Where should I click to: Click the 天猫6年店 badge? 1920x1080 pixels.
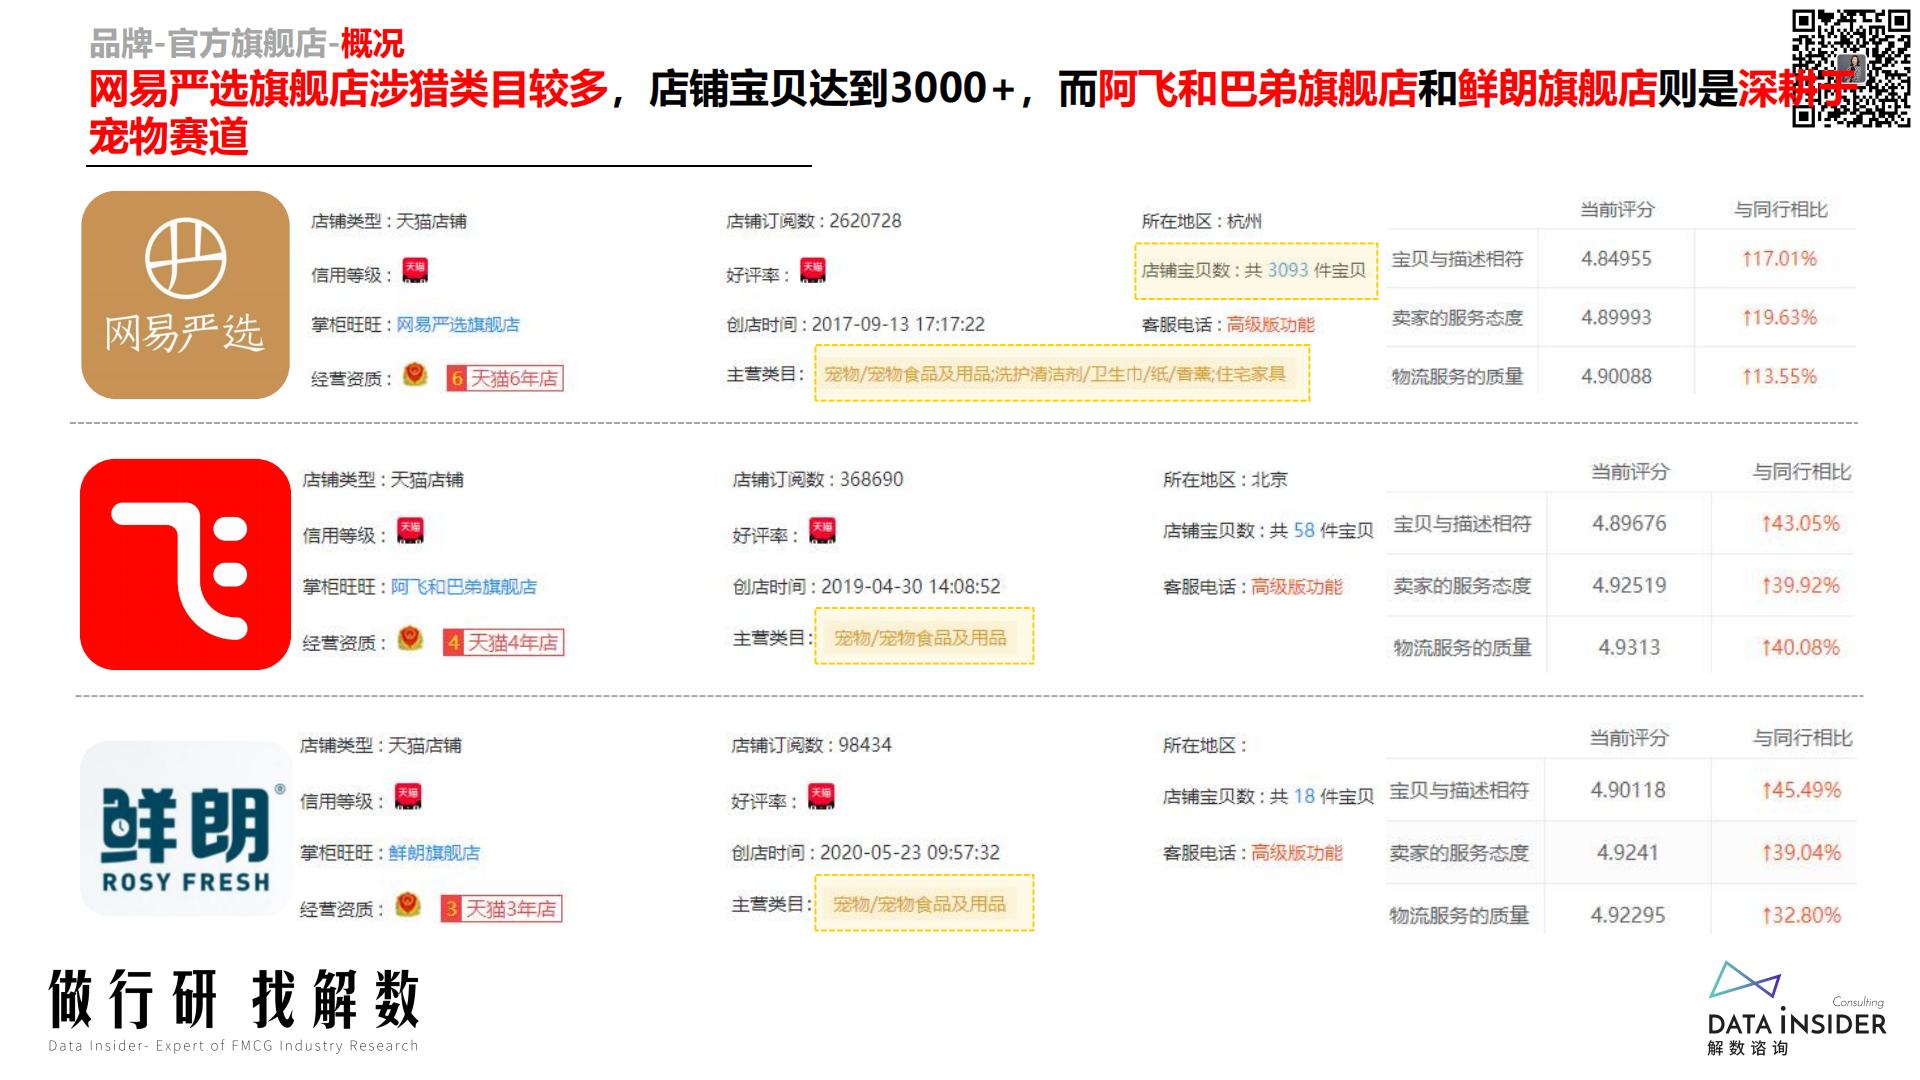click(x=505, y=378)
